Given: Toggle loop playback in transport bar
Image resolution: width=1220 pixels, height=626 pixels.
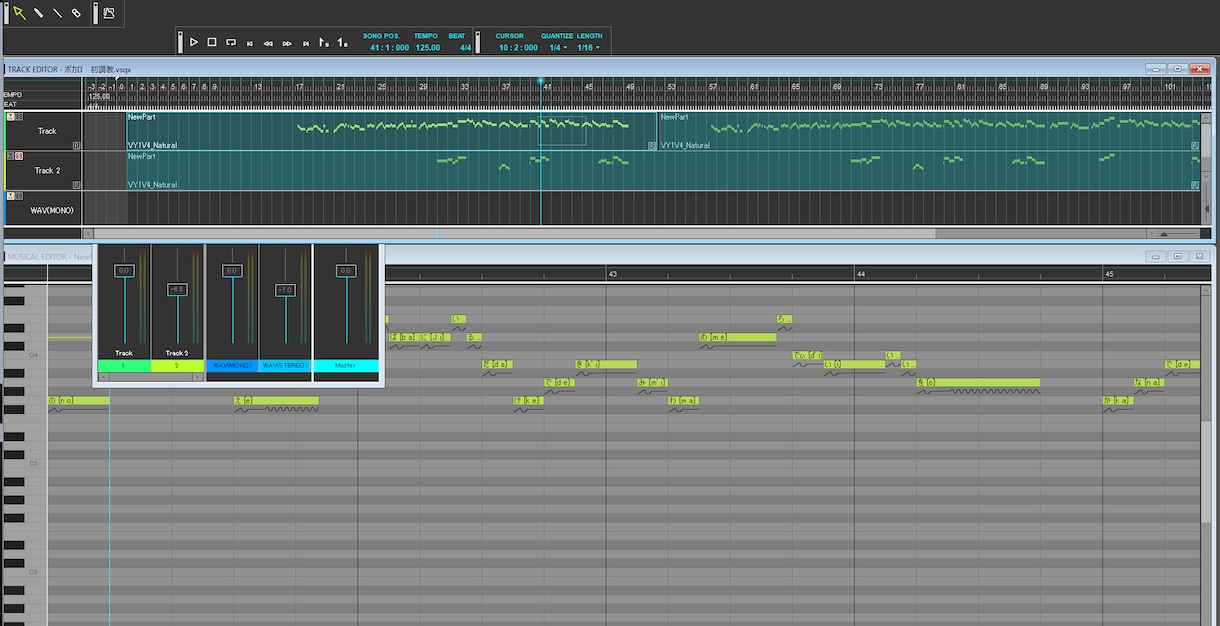Looking at the screenshot, I should click(x=231, y=42).
